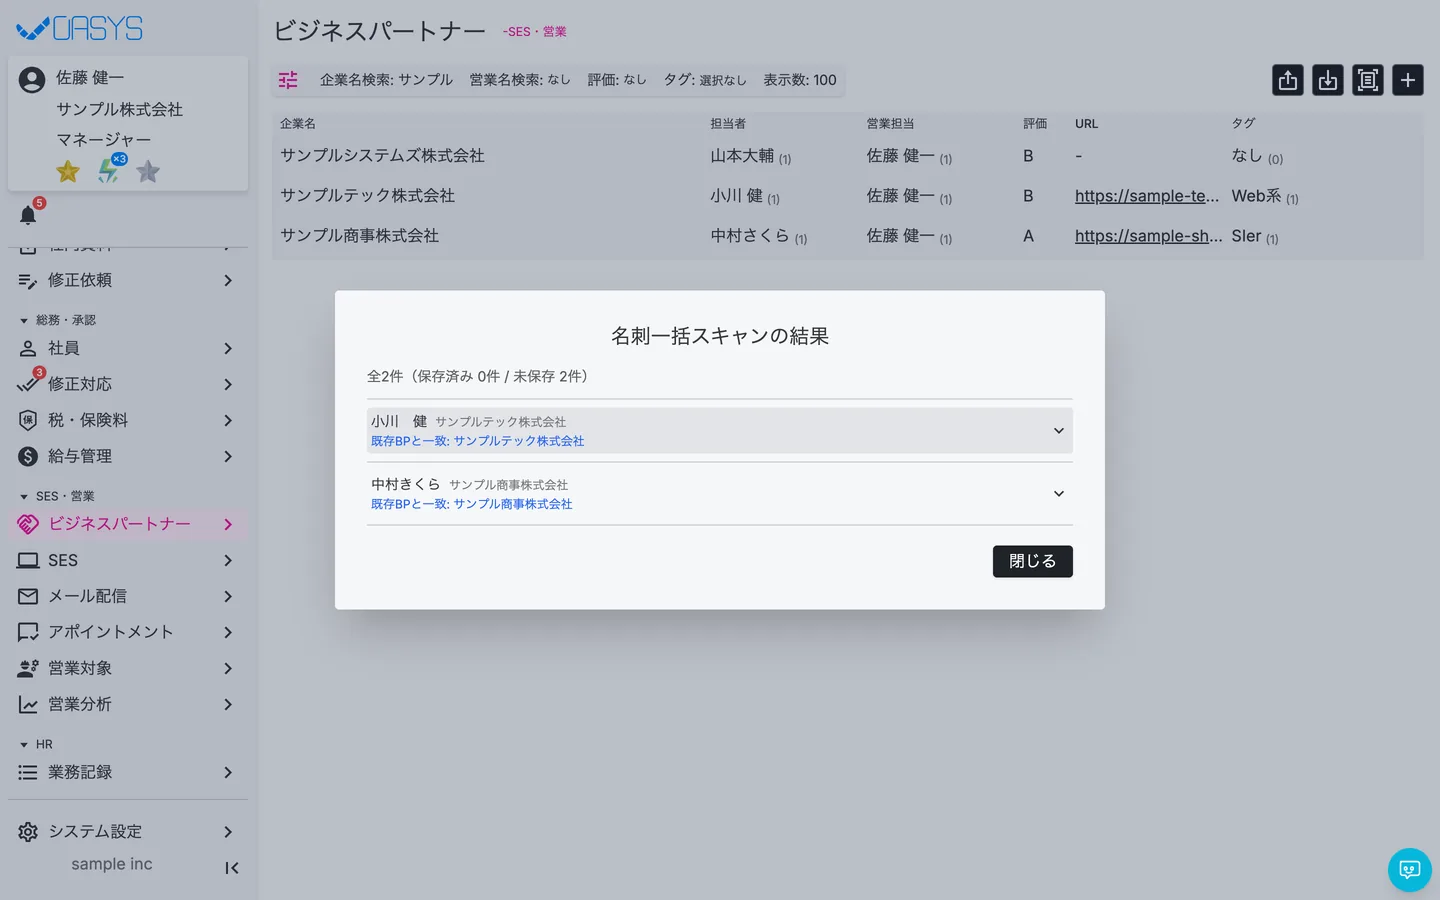Viewport: 1440px width, 900px height.
Task: Open the 営業対象 menu
Action: [x=128, y=668]
